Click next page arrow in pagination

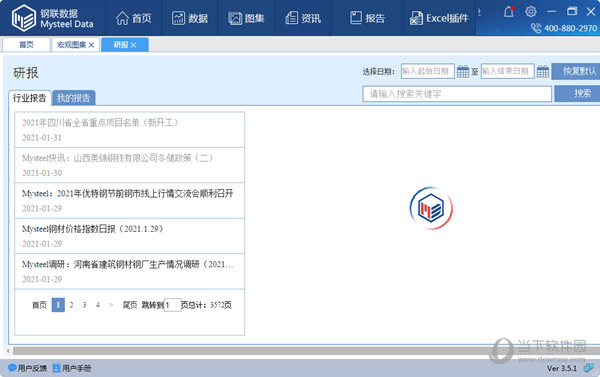coord(111,305)
